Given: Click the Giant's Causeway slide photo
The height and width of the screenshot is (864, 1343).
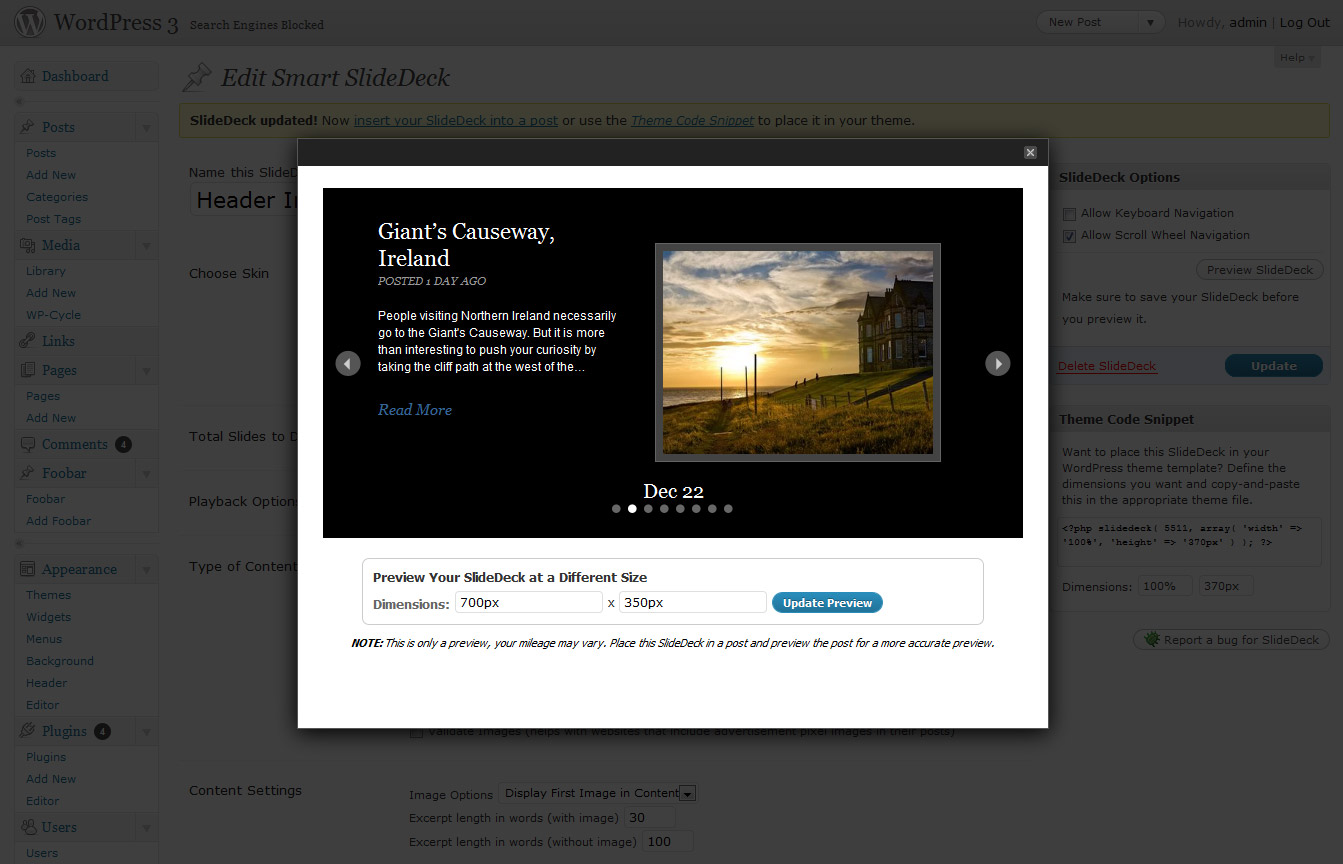Looking at the screenshot, I should click(x=798, y=352).
